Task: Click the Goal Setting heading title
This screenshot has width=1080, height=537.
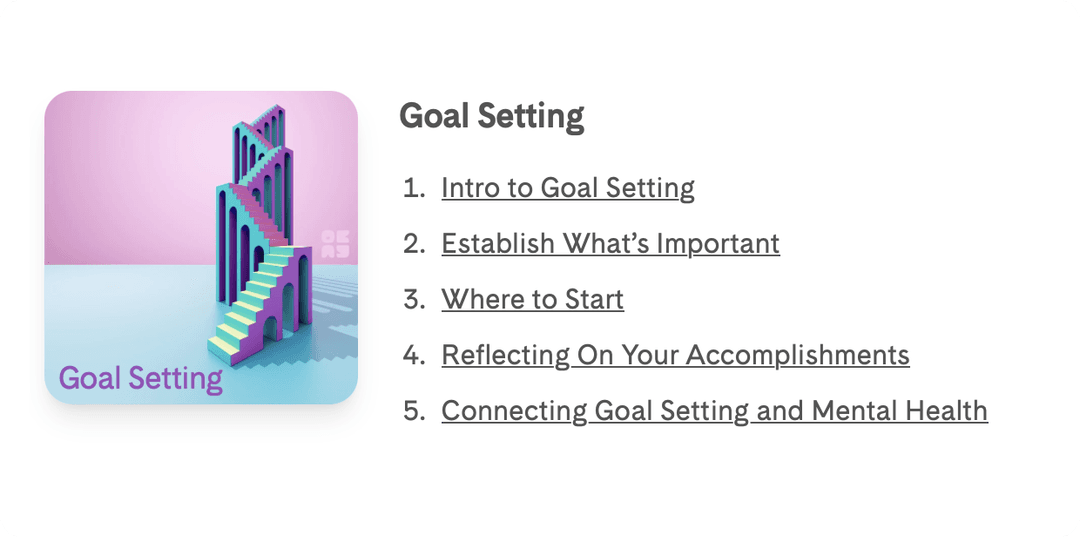Action: click(492, 116)
